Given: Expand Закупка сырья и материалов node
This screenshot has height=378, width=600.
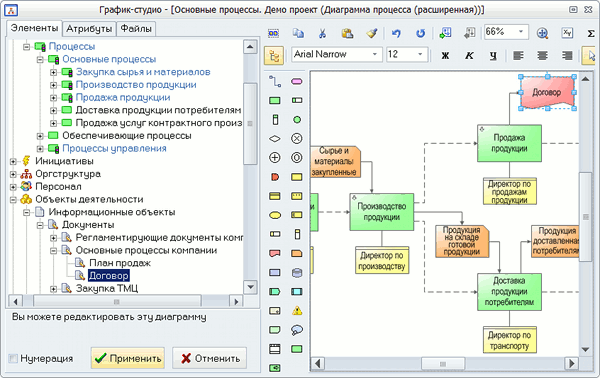Looking at the screenshot, I should tap(54, 72).
